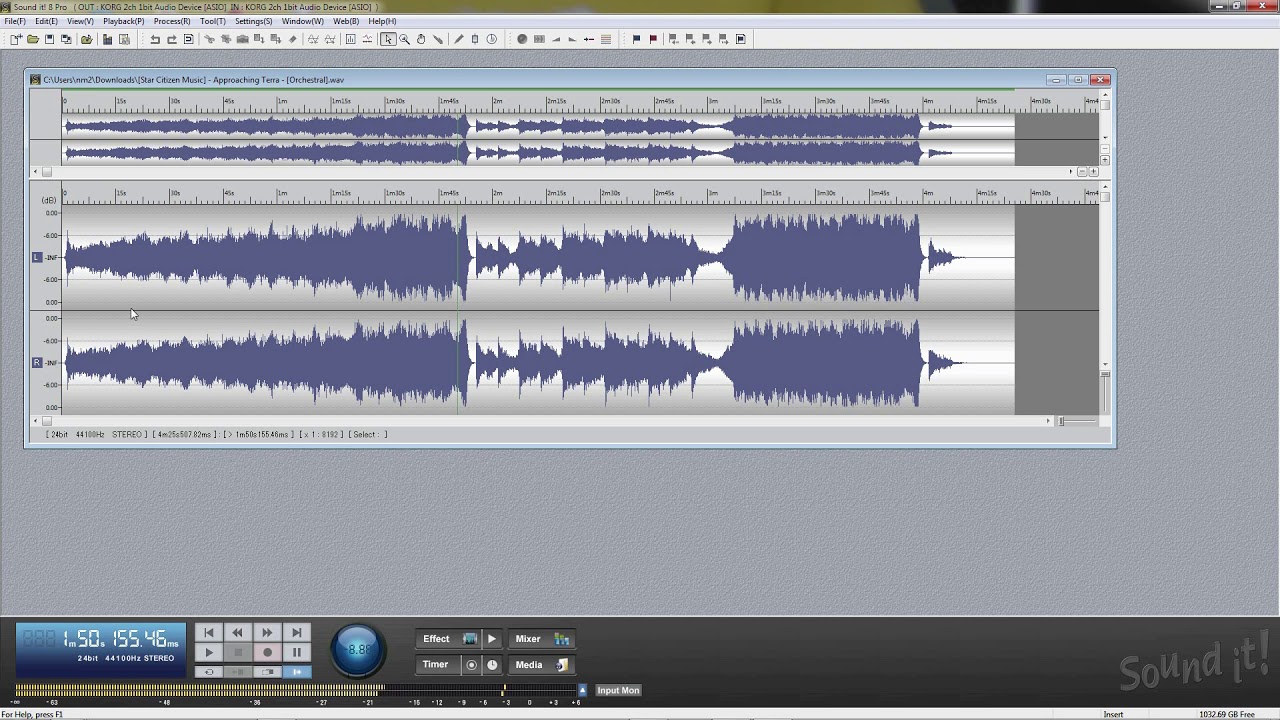Click the red flag marker icon

[653, 39]
